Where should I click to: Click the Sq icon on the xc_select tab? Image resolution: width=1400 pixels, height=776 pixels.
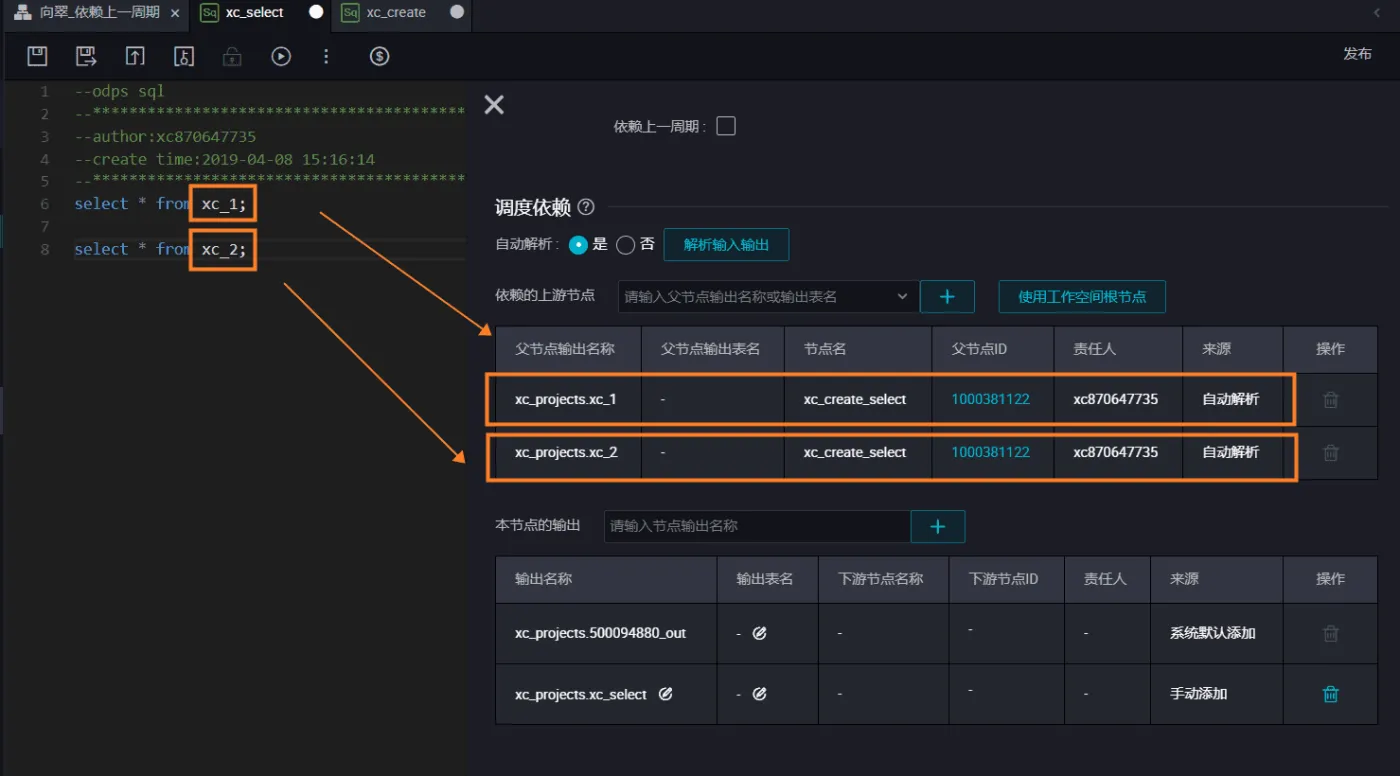(x=209, y=13)
